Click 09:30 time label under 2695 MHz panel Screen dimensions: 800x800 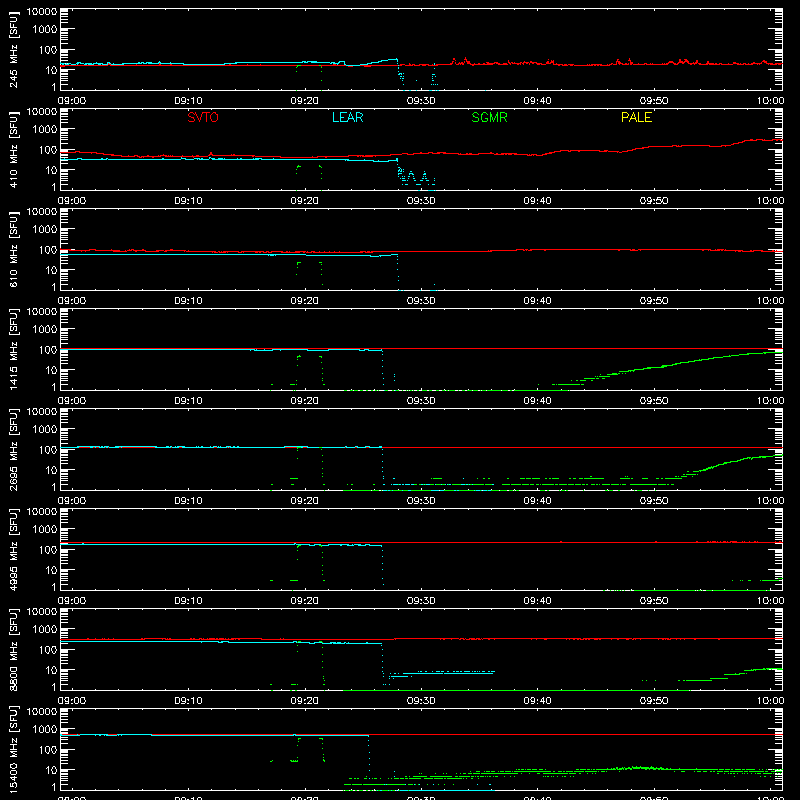point(421,501)
